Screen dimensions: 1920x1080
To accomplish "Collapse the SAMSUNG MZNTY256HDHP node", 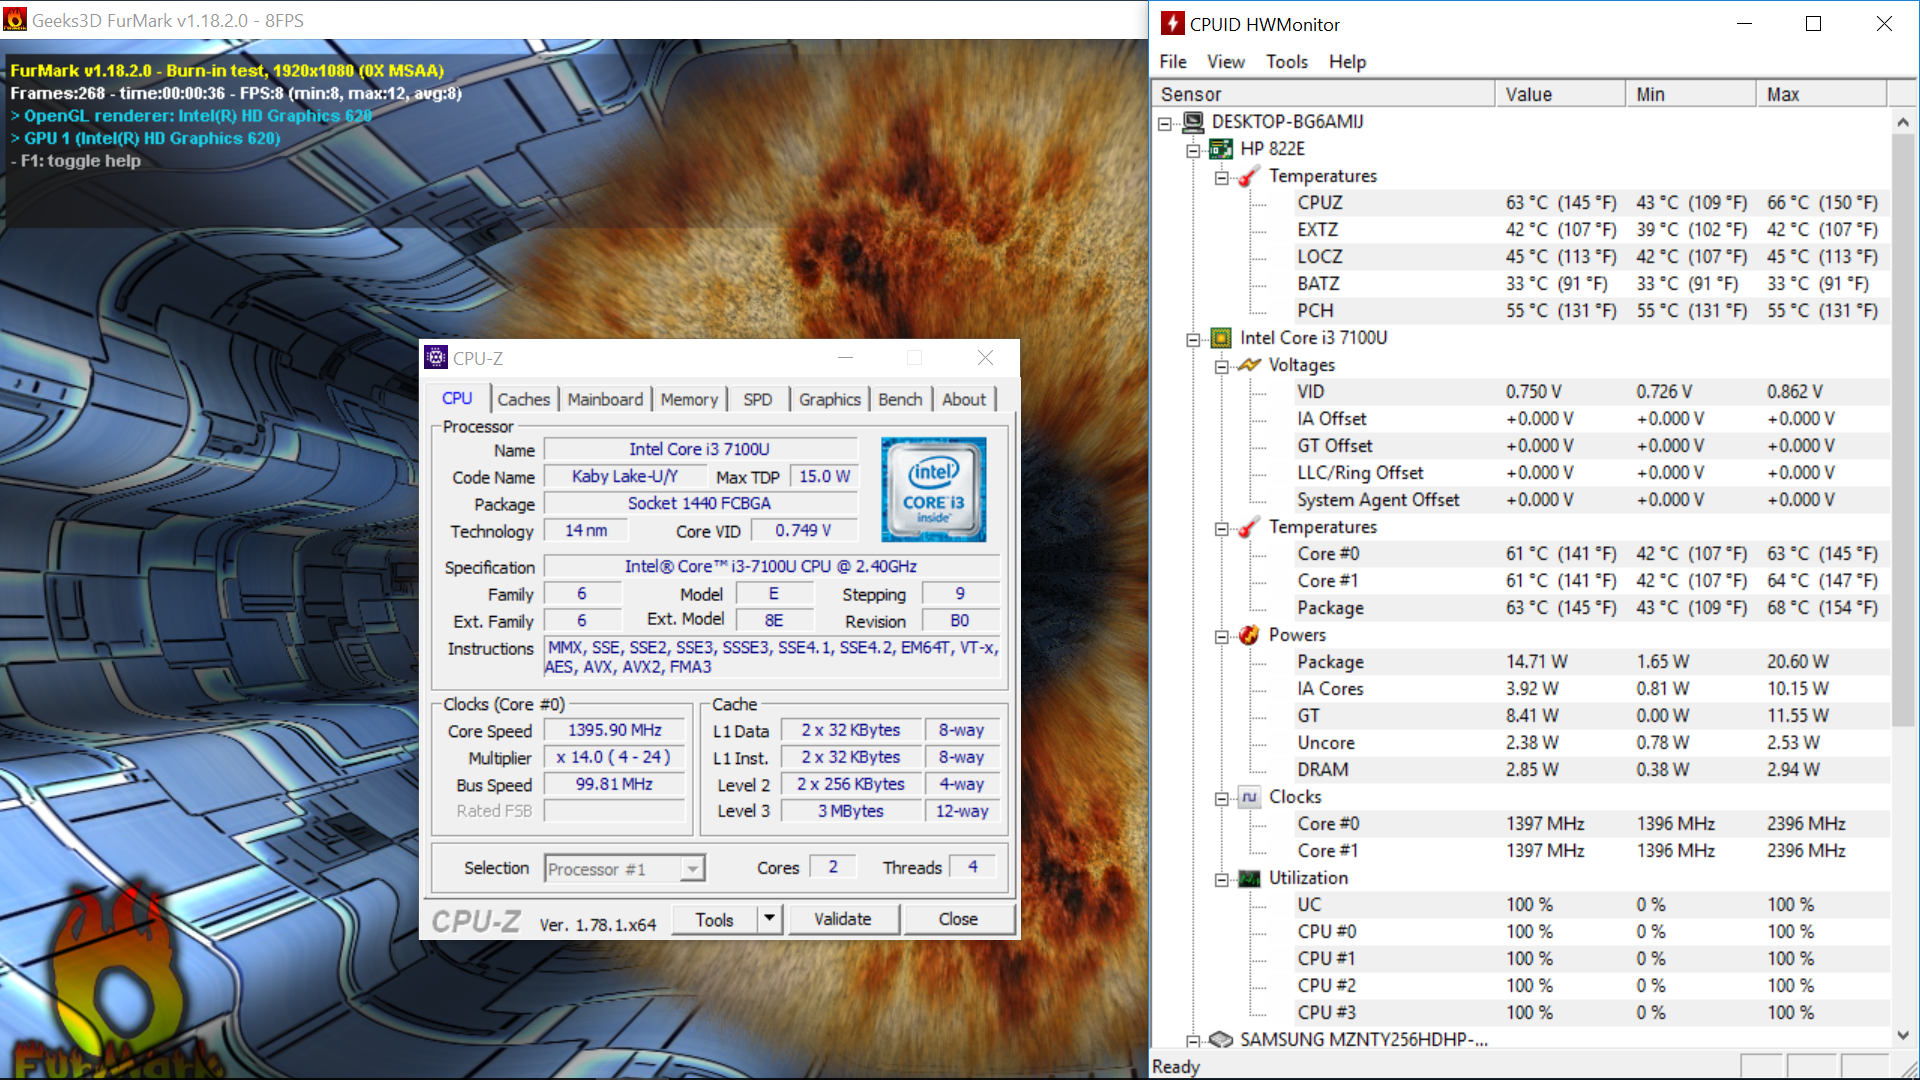I will click(x=1193, y=1041).
